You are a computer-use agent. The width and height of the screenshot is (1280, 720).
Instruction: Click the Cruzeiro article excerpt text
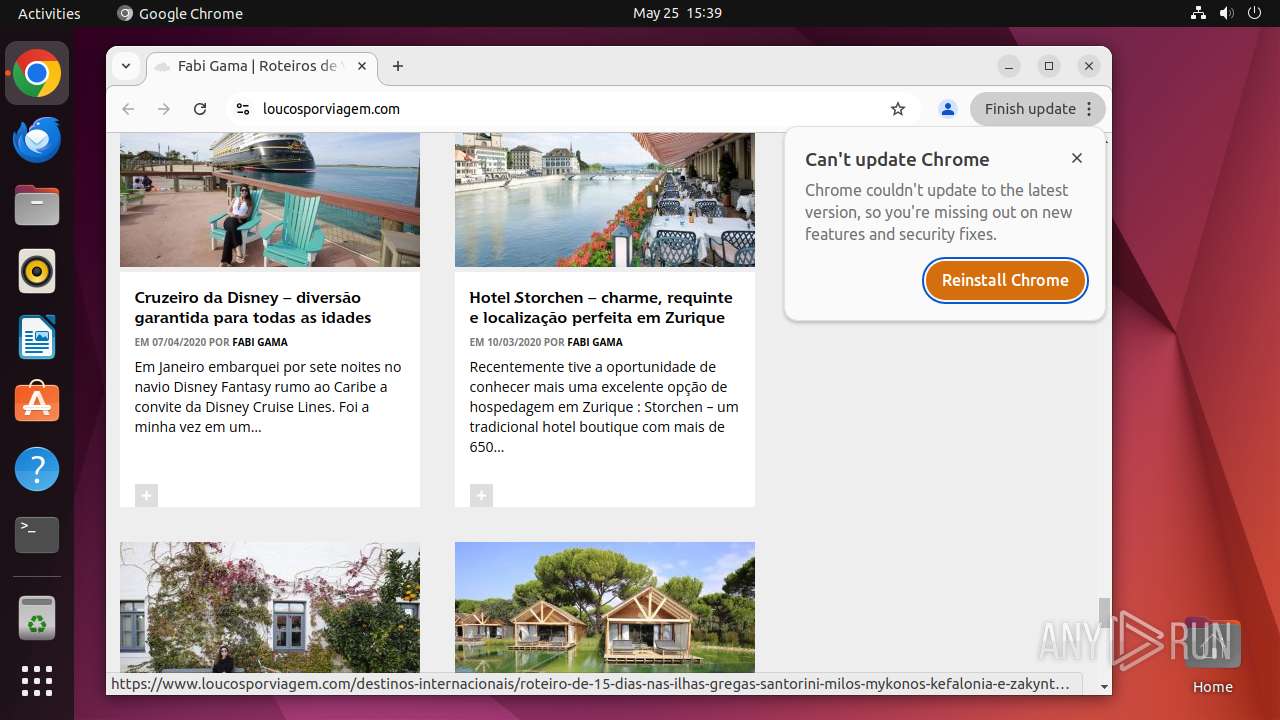pos(268,397)
